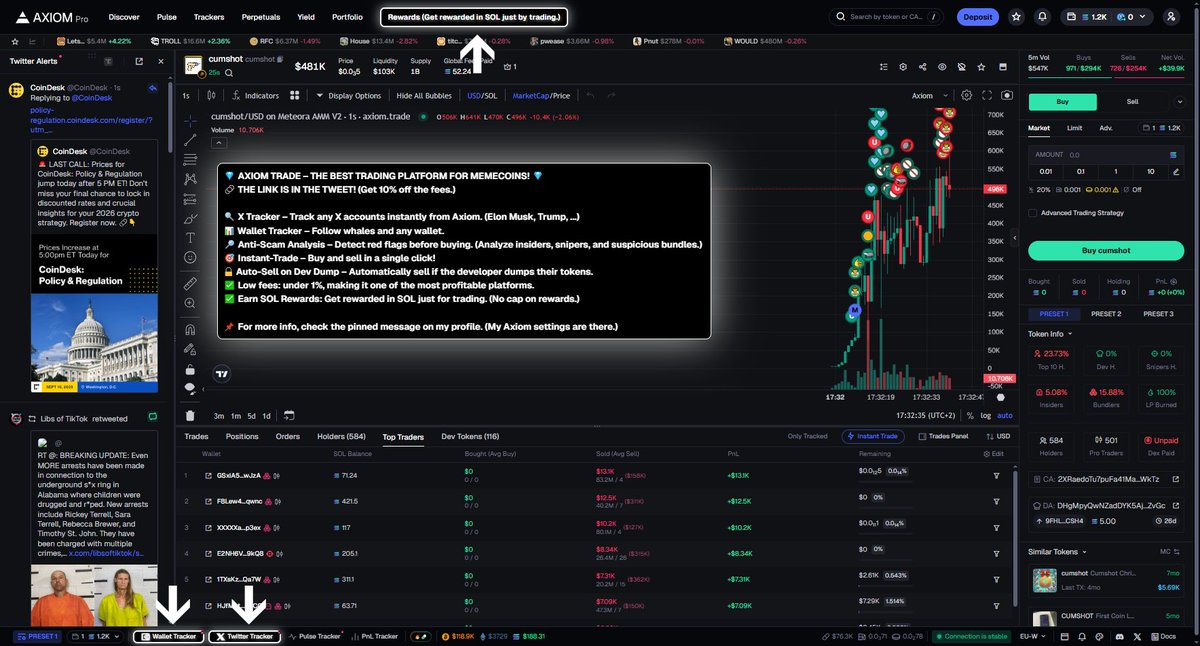The width and height of the screenshot is (1200, 646).
Task: Switch to the Holders (584) tab
Action: pyautogui.click(x=341, y=437)
